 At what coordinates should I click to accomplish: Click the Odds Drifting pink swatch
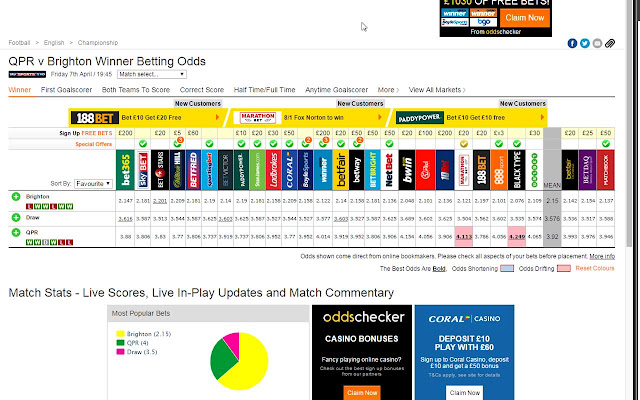point(564,269)
